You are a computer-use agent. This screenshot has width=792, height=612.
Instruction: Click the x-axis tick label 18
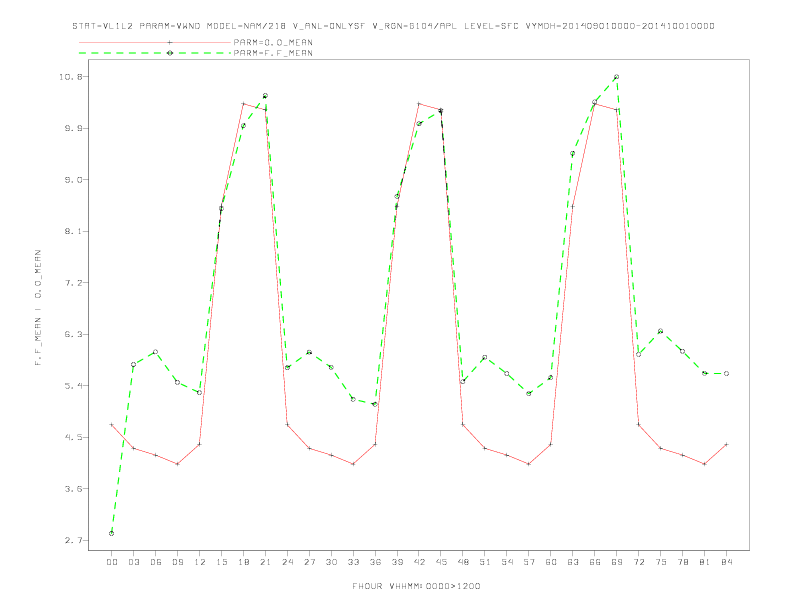coord(243,562)
